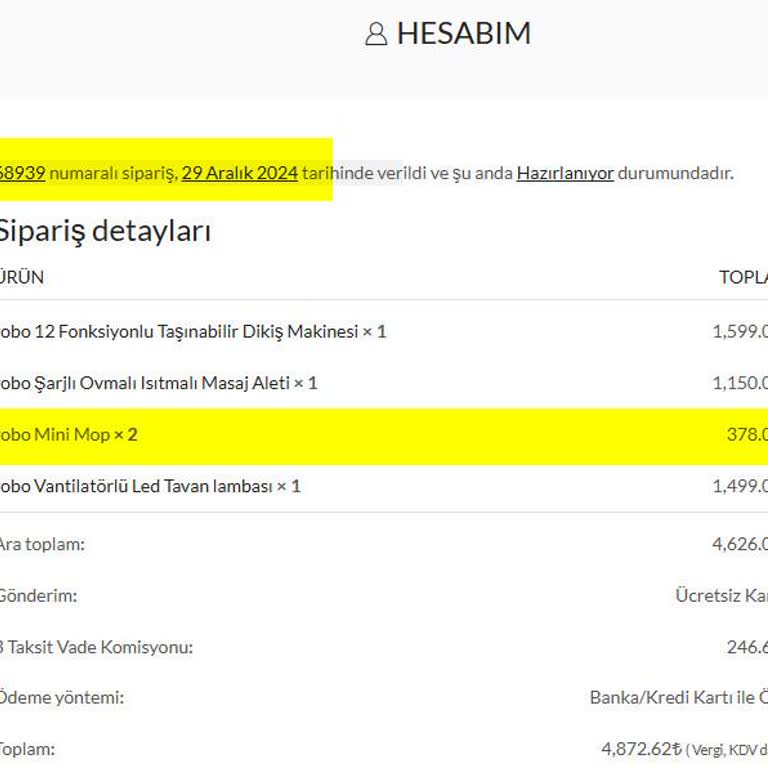This screenshot has width=768, height=768.
Task: Select the Sipariş detayları heading
Action: 105,231
